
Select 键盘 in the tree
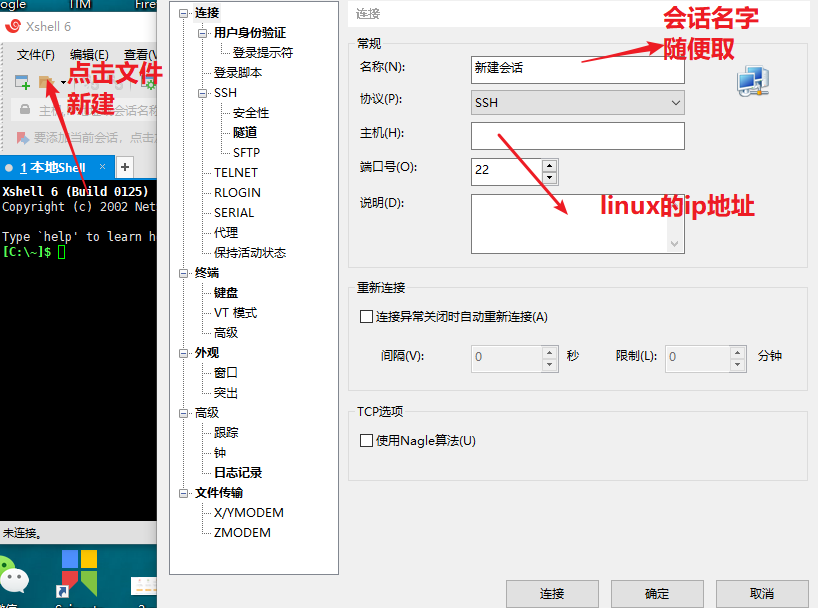(226, 293)
